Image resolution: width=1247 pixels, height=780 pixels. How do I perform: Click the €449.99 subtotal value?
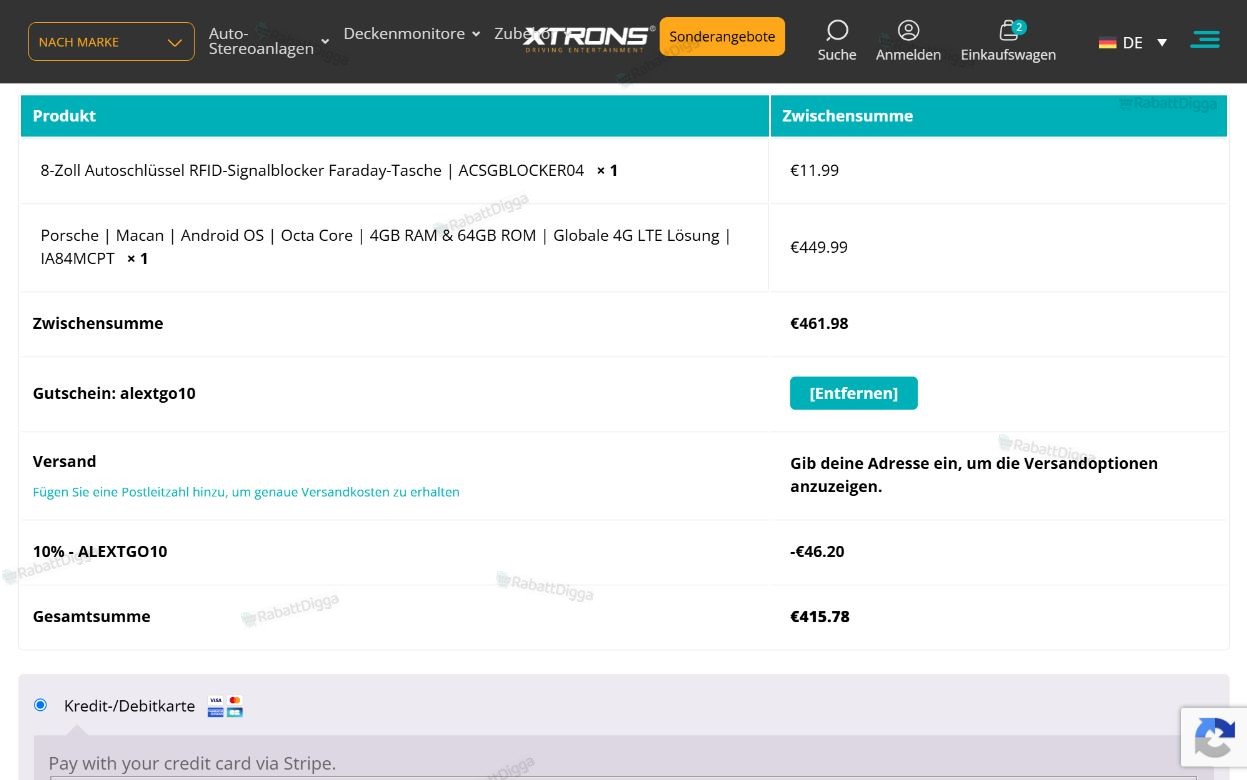pyautogui.click(x=818, y=247)
